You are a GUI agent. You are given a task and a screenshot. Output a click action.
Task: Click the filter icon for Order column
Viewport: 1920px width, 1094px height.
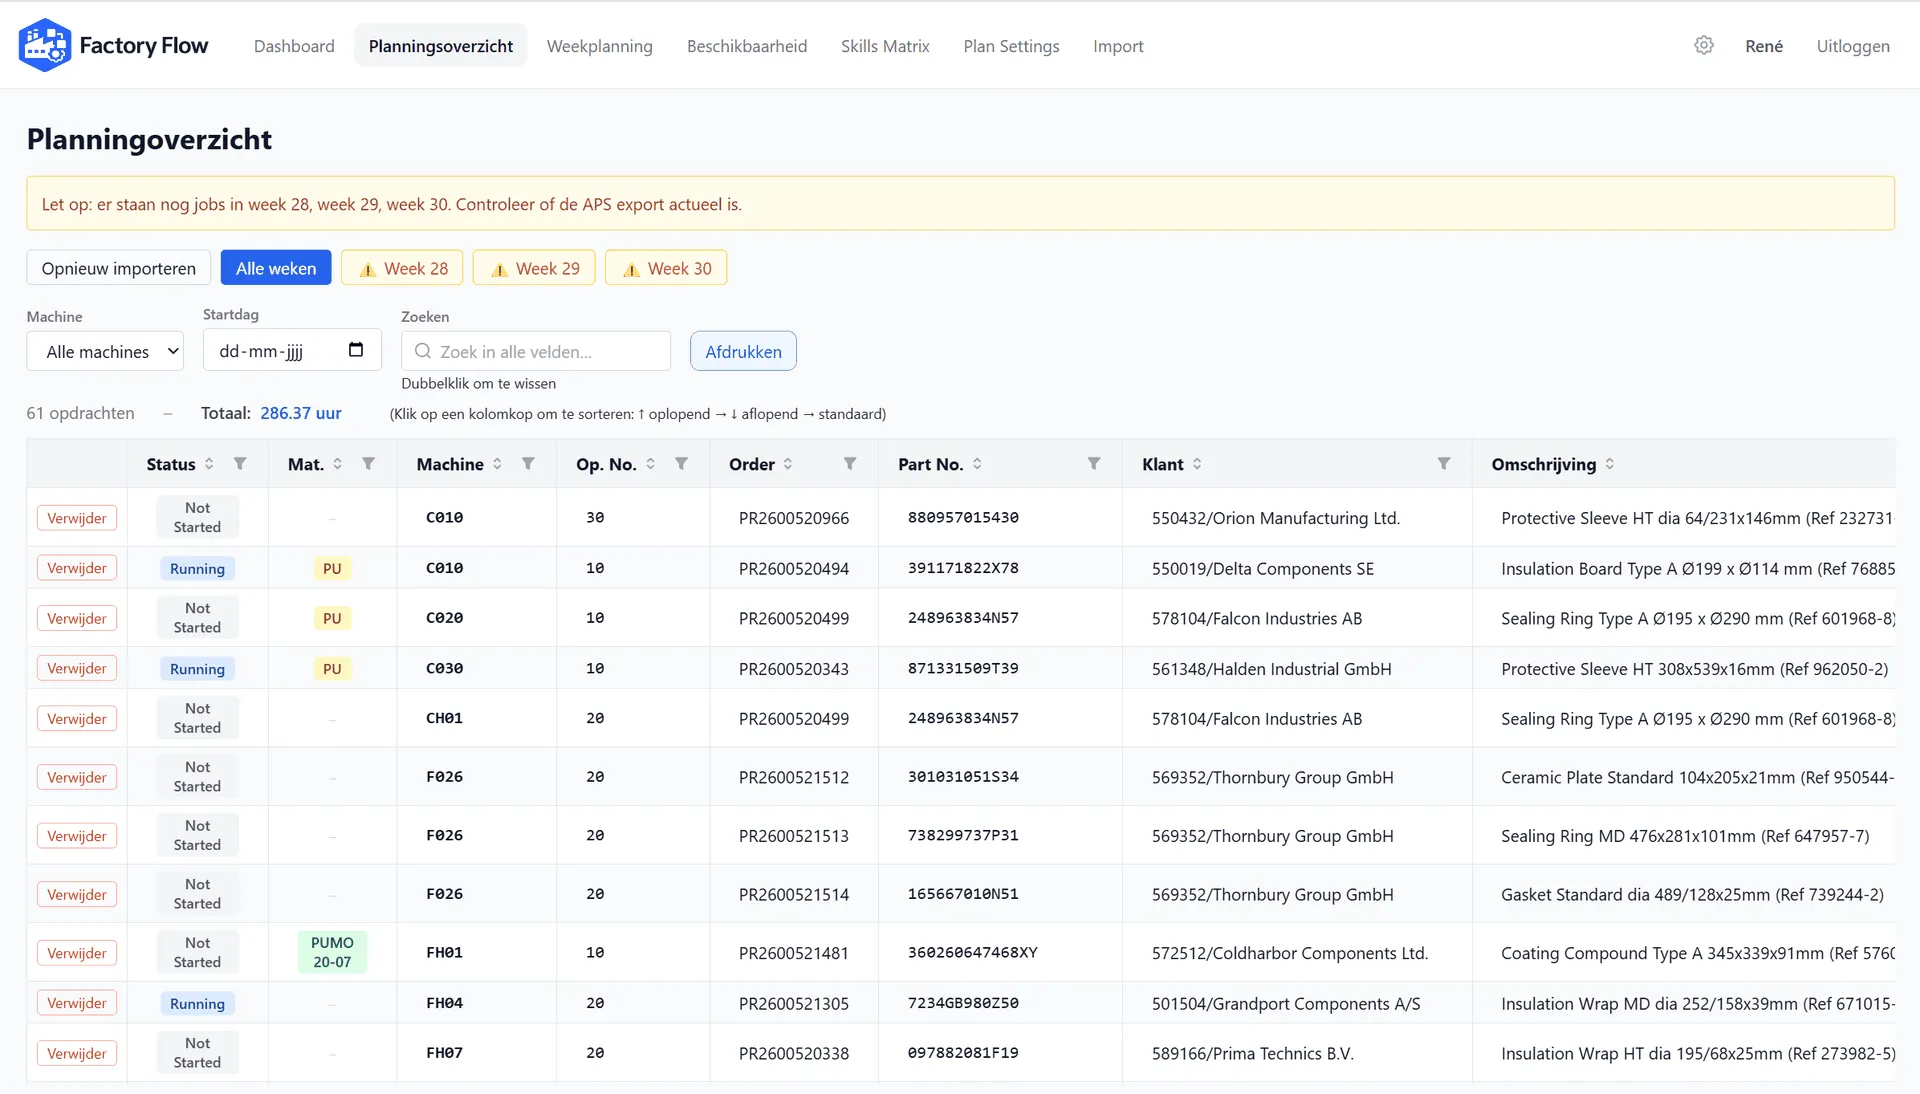pyautogui.click(x=850, y=463)
